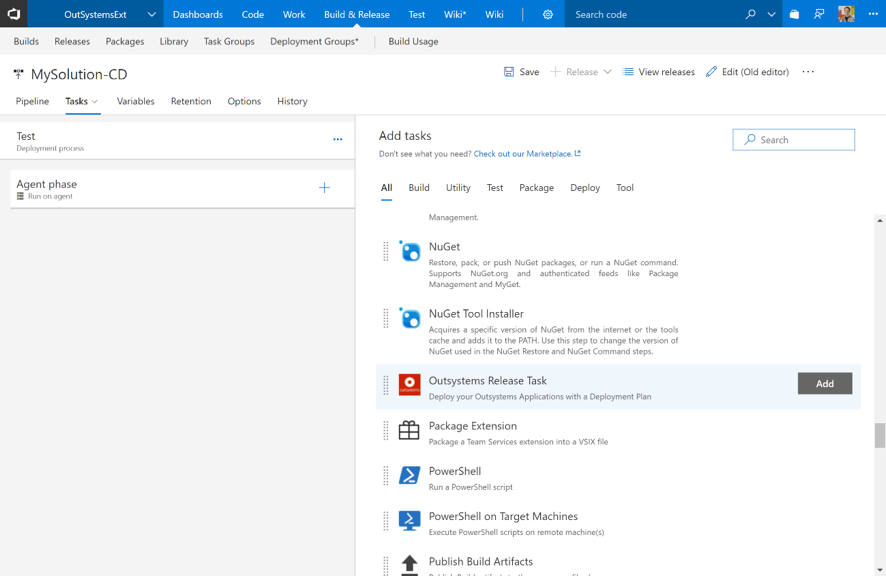The height and width of the screenshot is (576, 886).
Task: Click the release definition icon beside MySolution-CD
Action: 19,74
